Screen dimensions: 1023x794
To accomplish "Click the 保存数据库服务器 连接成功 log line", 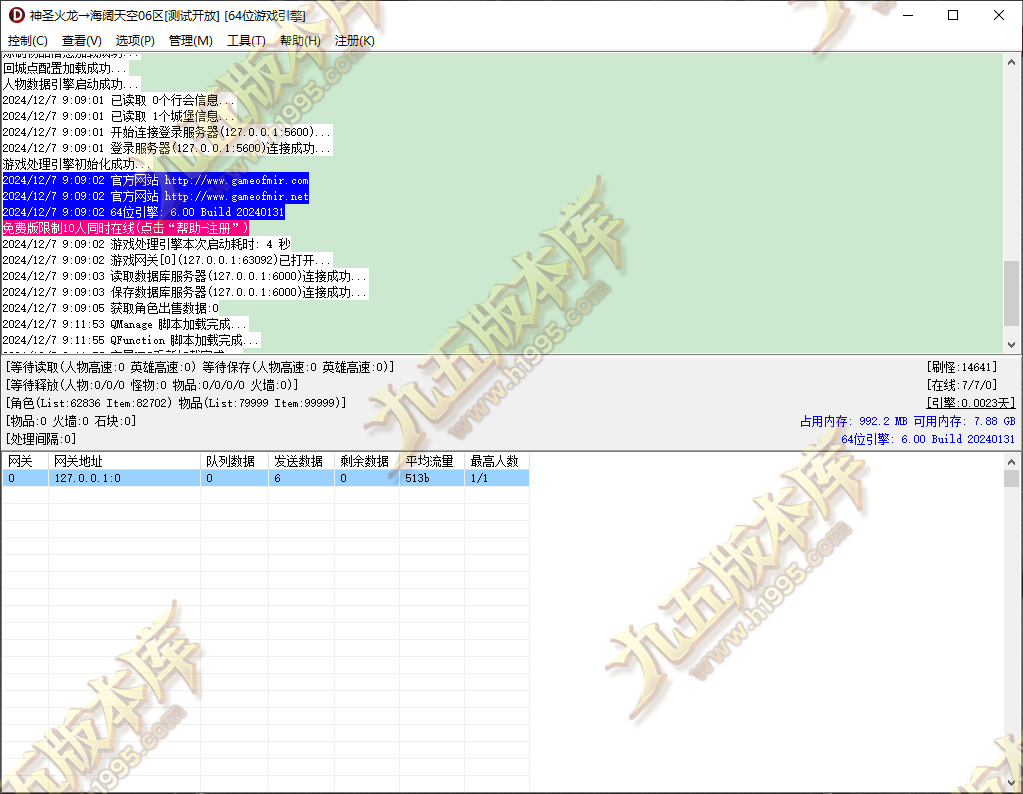I will [185, 292].
